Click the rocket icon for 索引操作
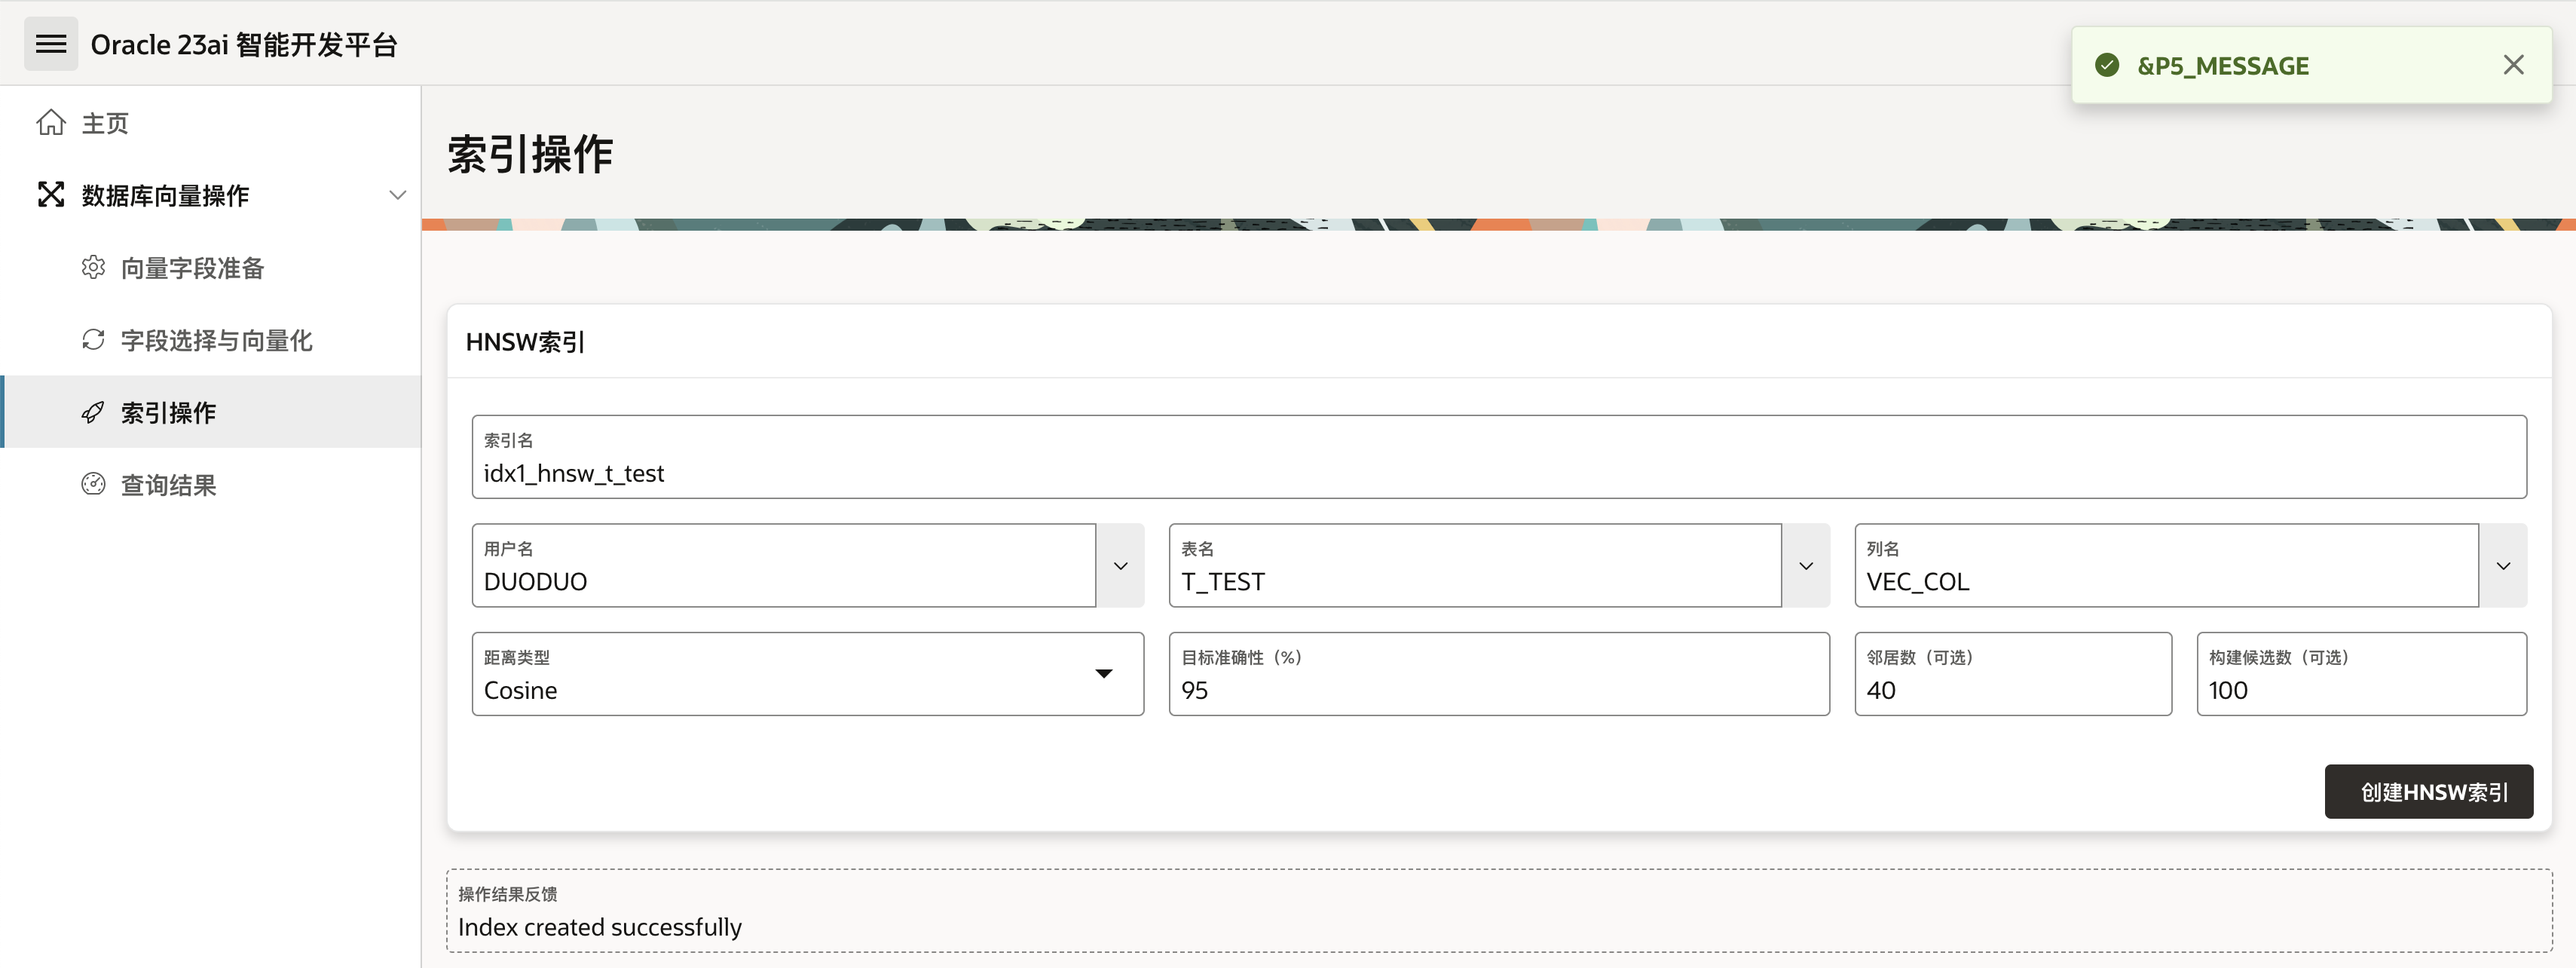Screen dimensions: 2576x968 coord(93,412)
